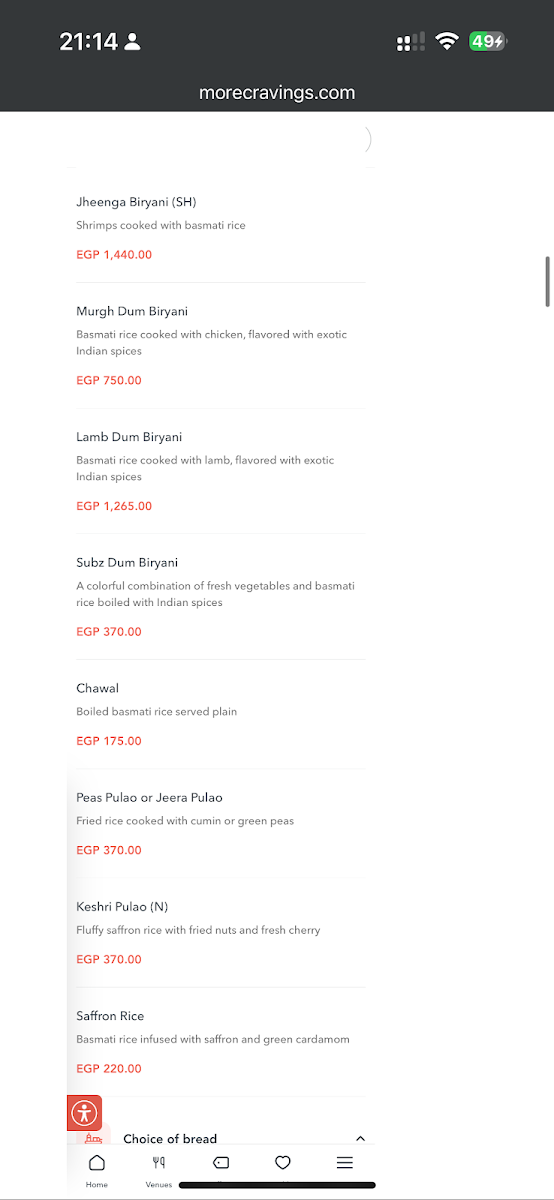554x1200 pixels.
Task: Open the accessibility widget icon
Action: pos(84,1112)
